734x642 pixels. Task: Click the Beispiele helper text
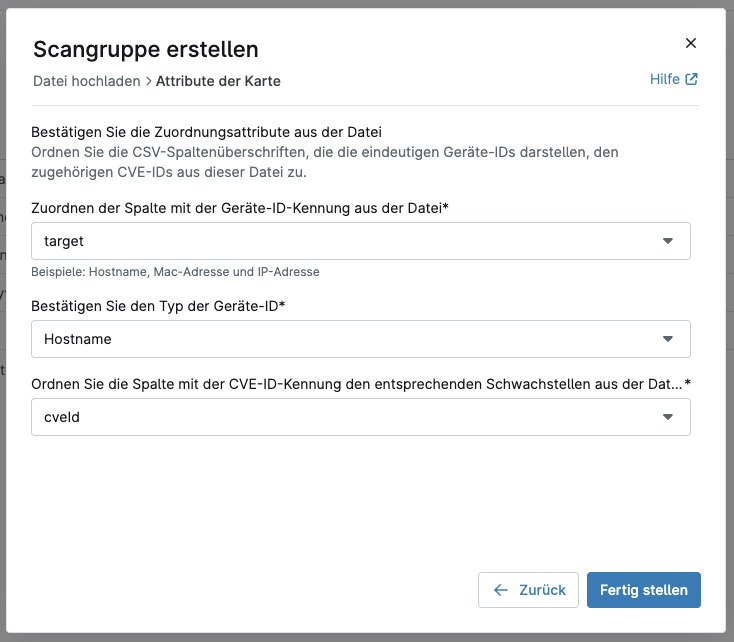175,271
